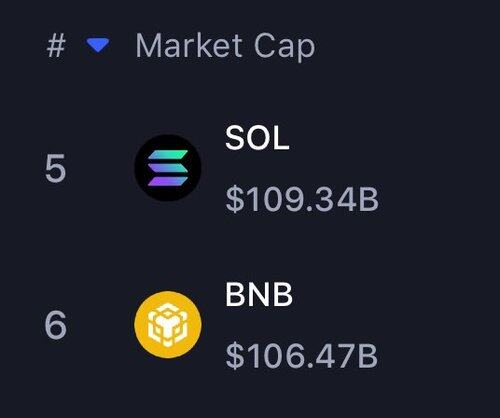Open the BNB coin name link
500x418 pixels.
[259, 294]
